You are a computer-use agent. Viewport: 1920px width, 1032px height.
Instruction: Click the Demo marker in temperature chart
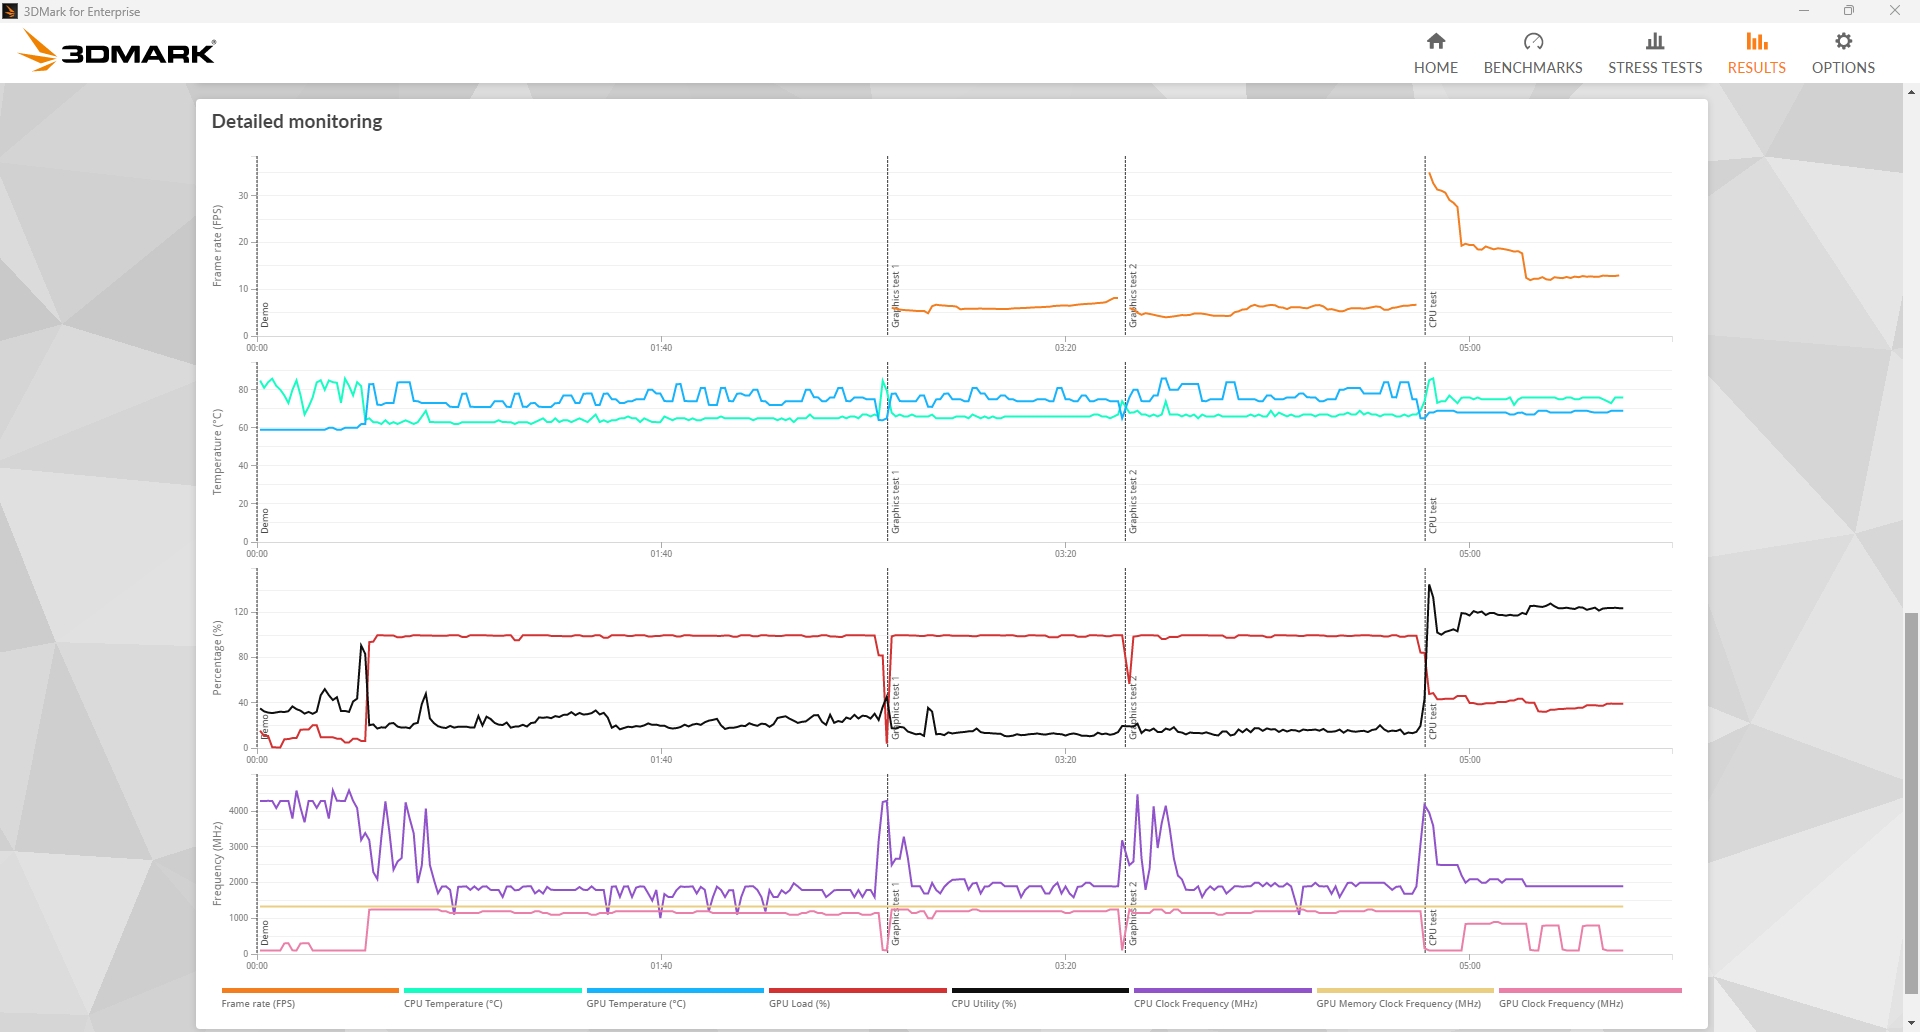coord(265,521)
